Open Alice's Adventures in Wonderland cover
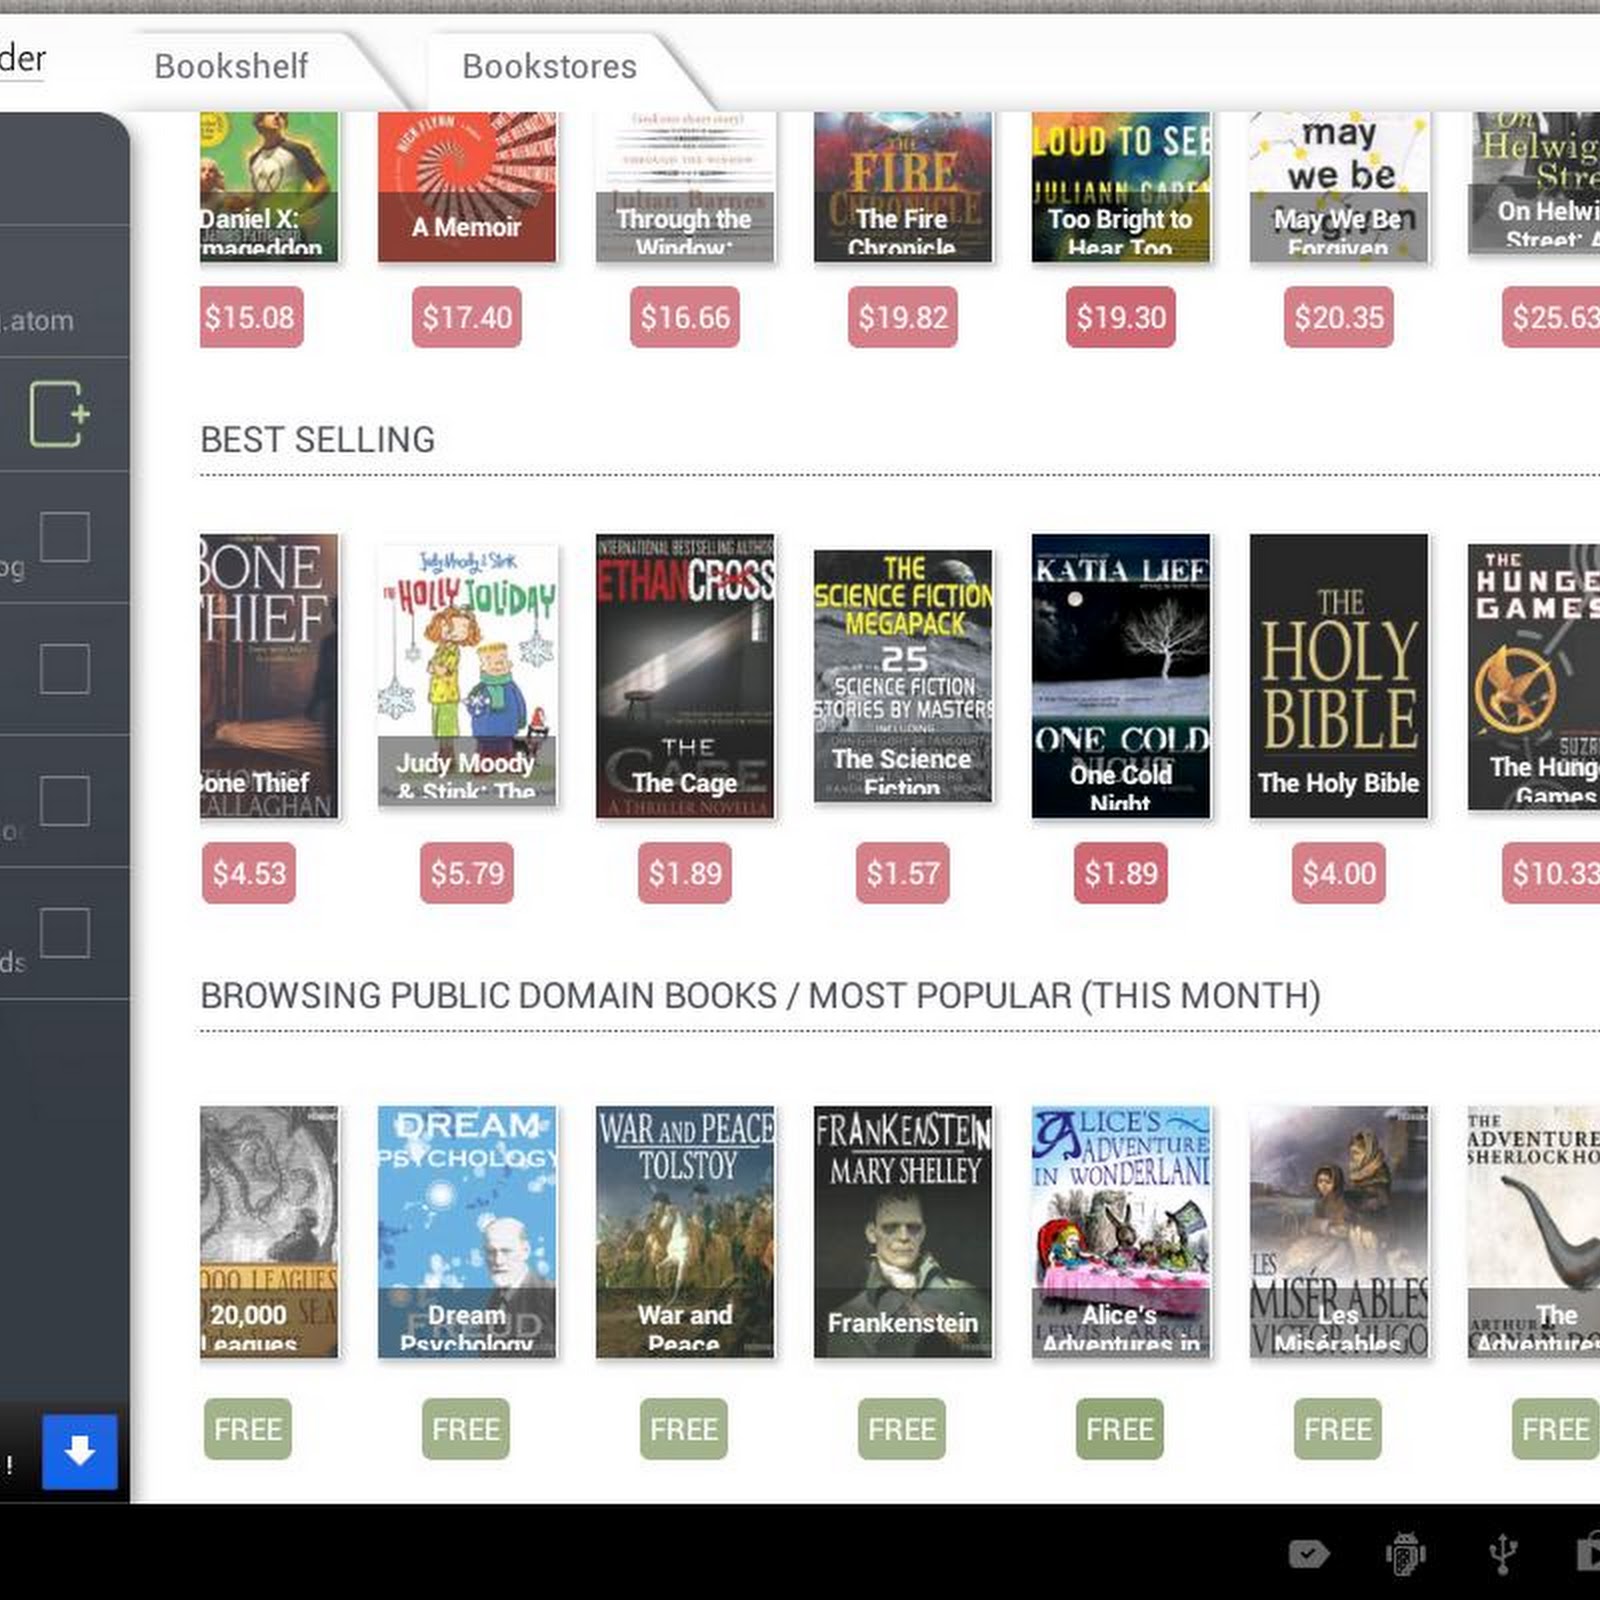Viewport: 1600px width, 1600px height. [x=1121, y=1232]
